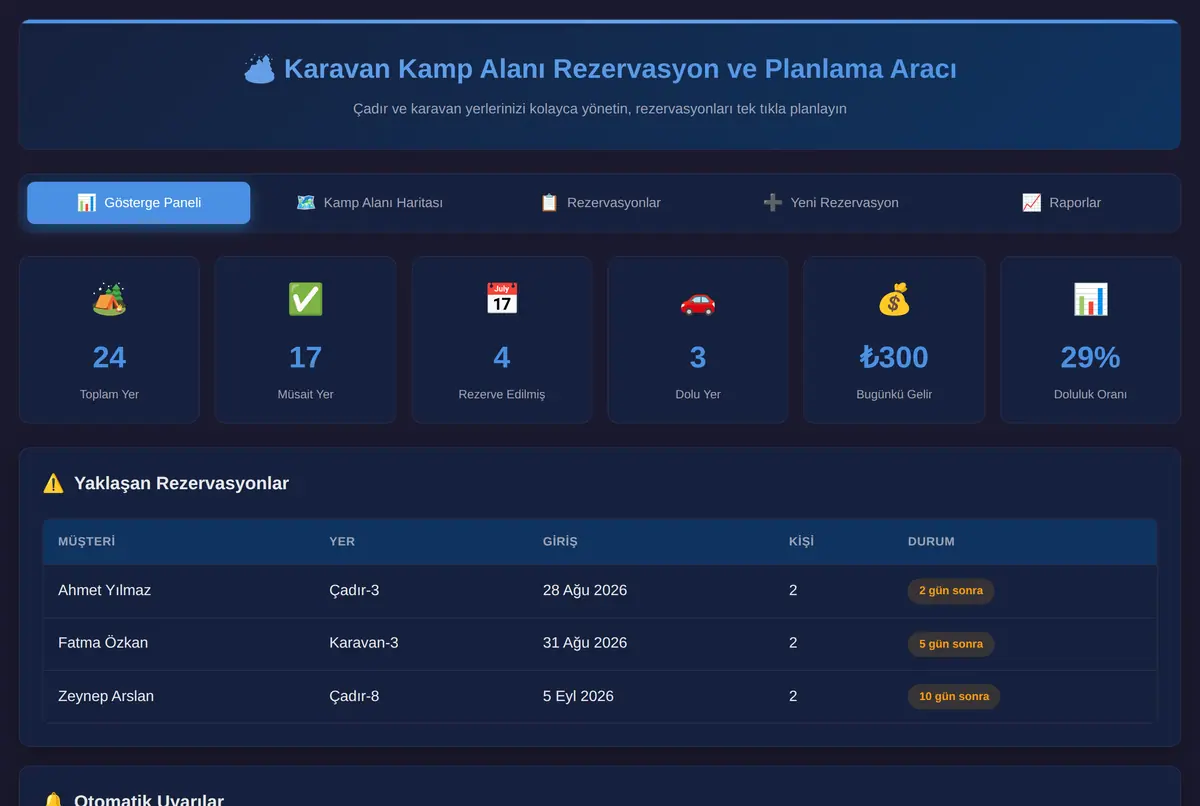Click the Toplam Yer value 24
Screen dimensions: 1200x806
coord(109,357)
